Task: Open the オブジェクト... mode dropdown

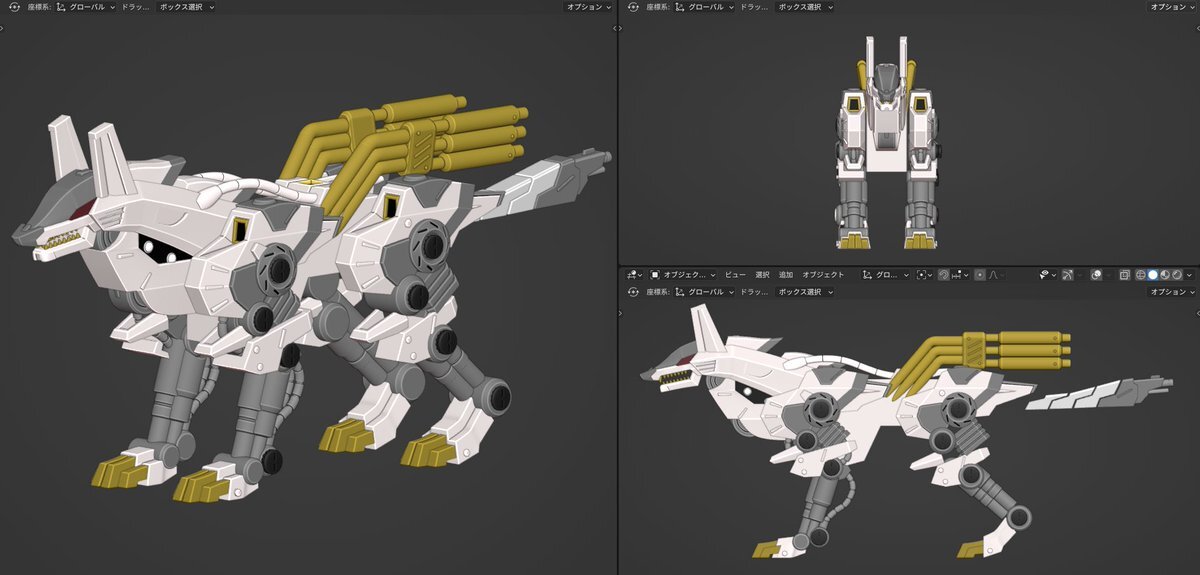Action: (x=683, y=274)
